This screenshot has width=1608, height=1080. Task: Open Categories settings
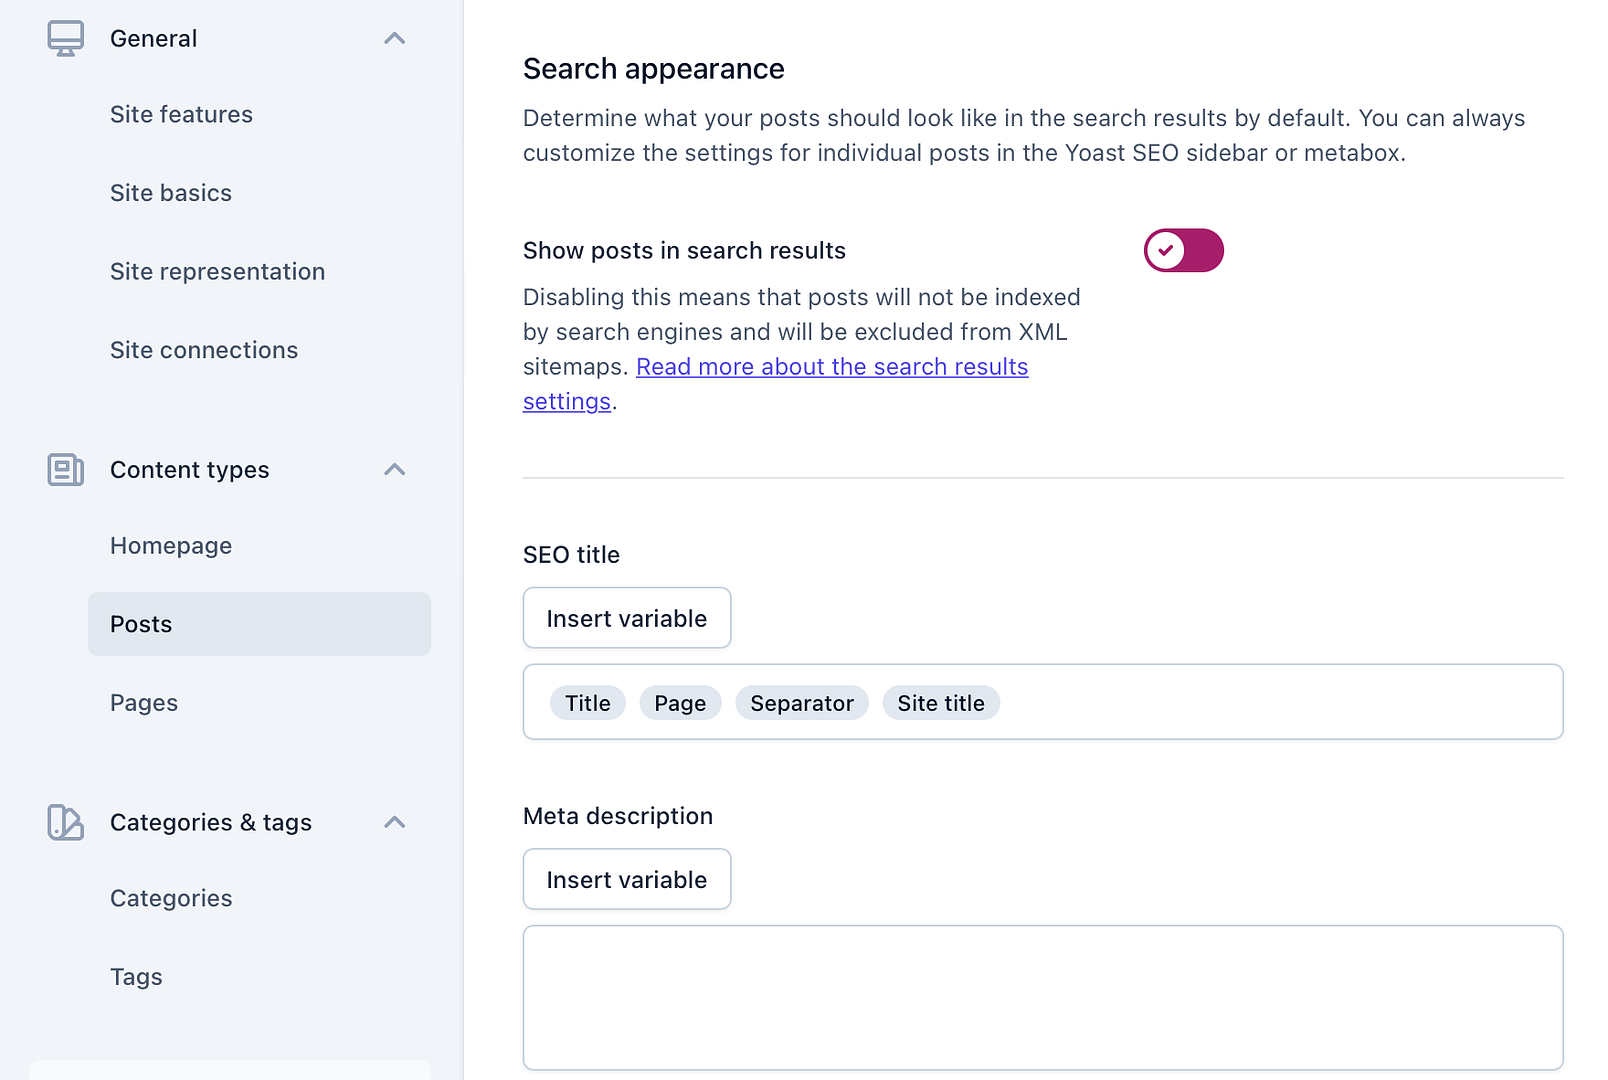[x=171, y=898]
